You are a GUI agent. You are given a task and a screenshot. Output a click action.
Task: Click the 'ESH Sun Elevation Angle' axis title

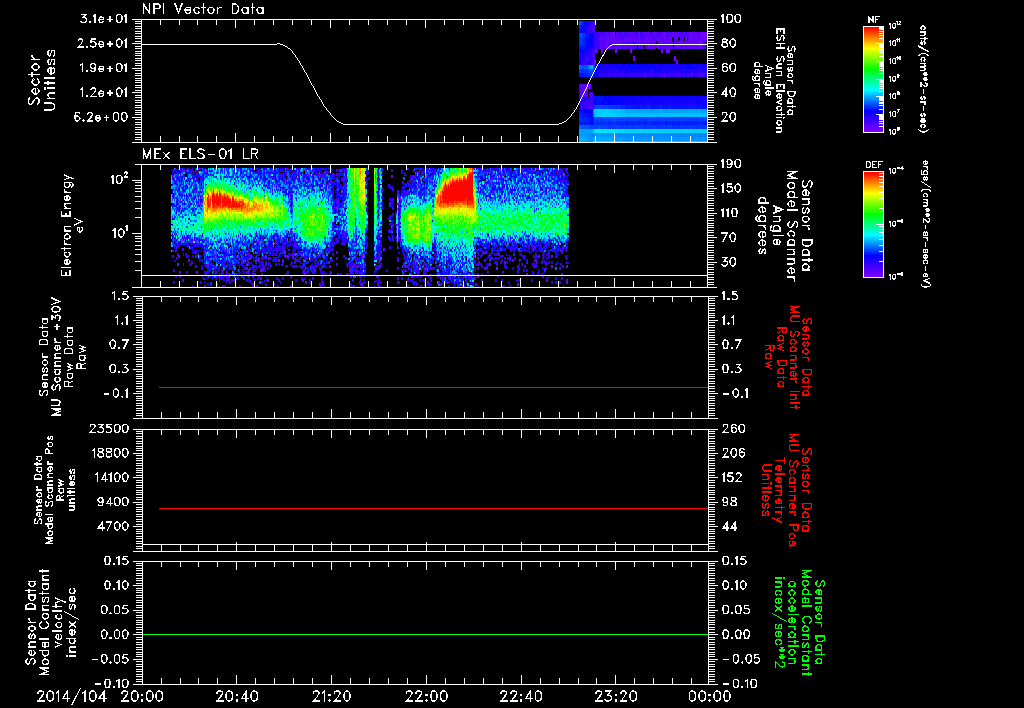coord(773,80)
